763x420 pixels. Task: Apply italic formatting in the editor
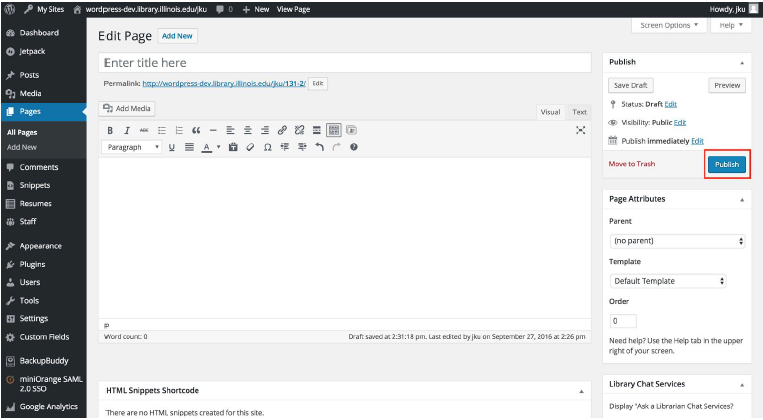click(x=127, y=130)
